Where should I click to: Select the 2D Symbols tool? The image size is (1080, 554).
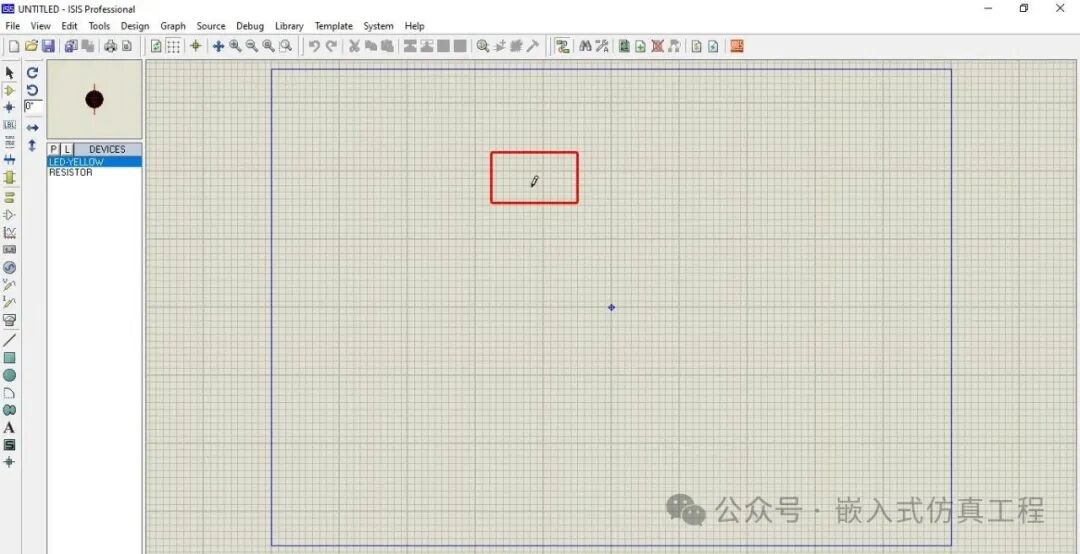tap(10, 445)
